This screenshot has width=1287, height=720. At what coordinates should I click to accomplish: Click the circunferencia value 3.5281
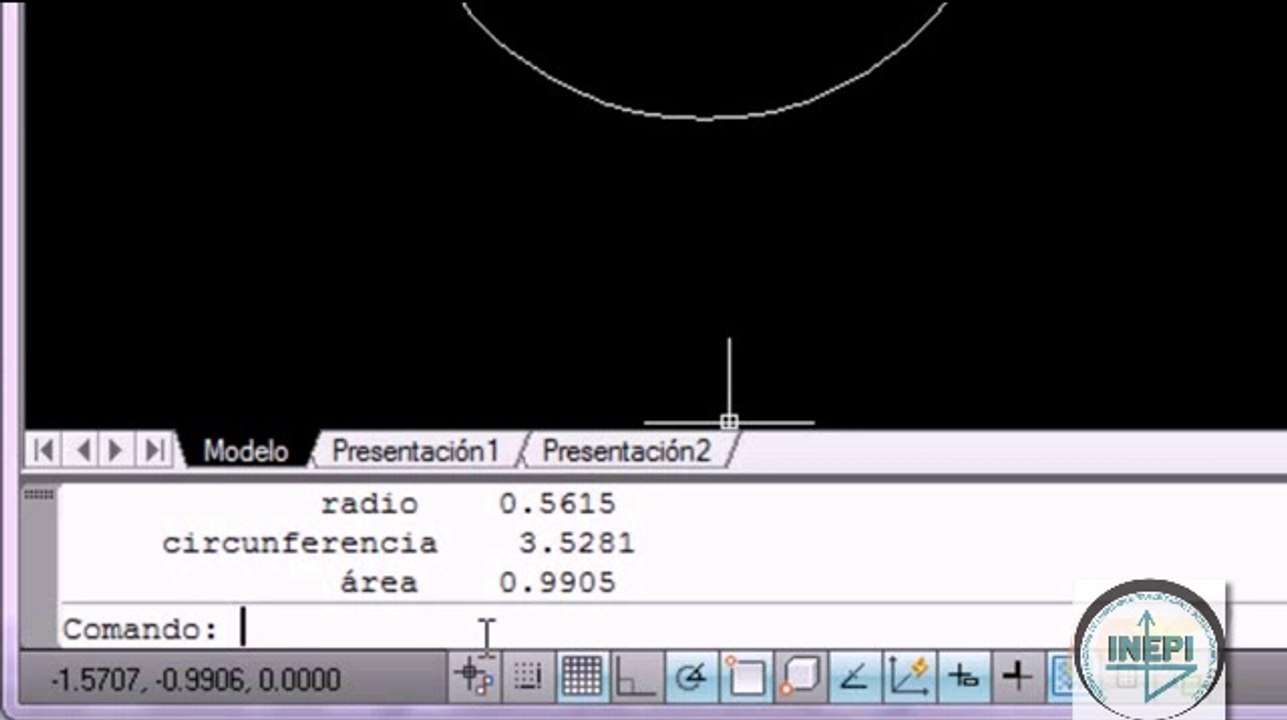tap(576, 543)
